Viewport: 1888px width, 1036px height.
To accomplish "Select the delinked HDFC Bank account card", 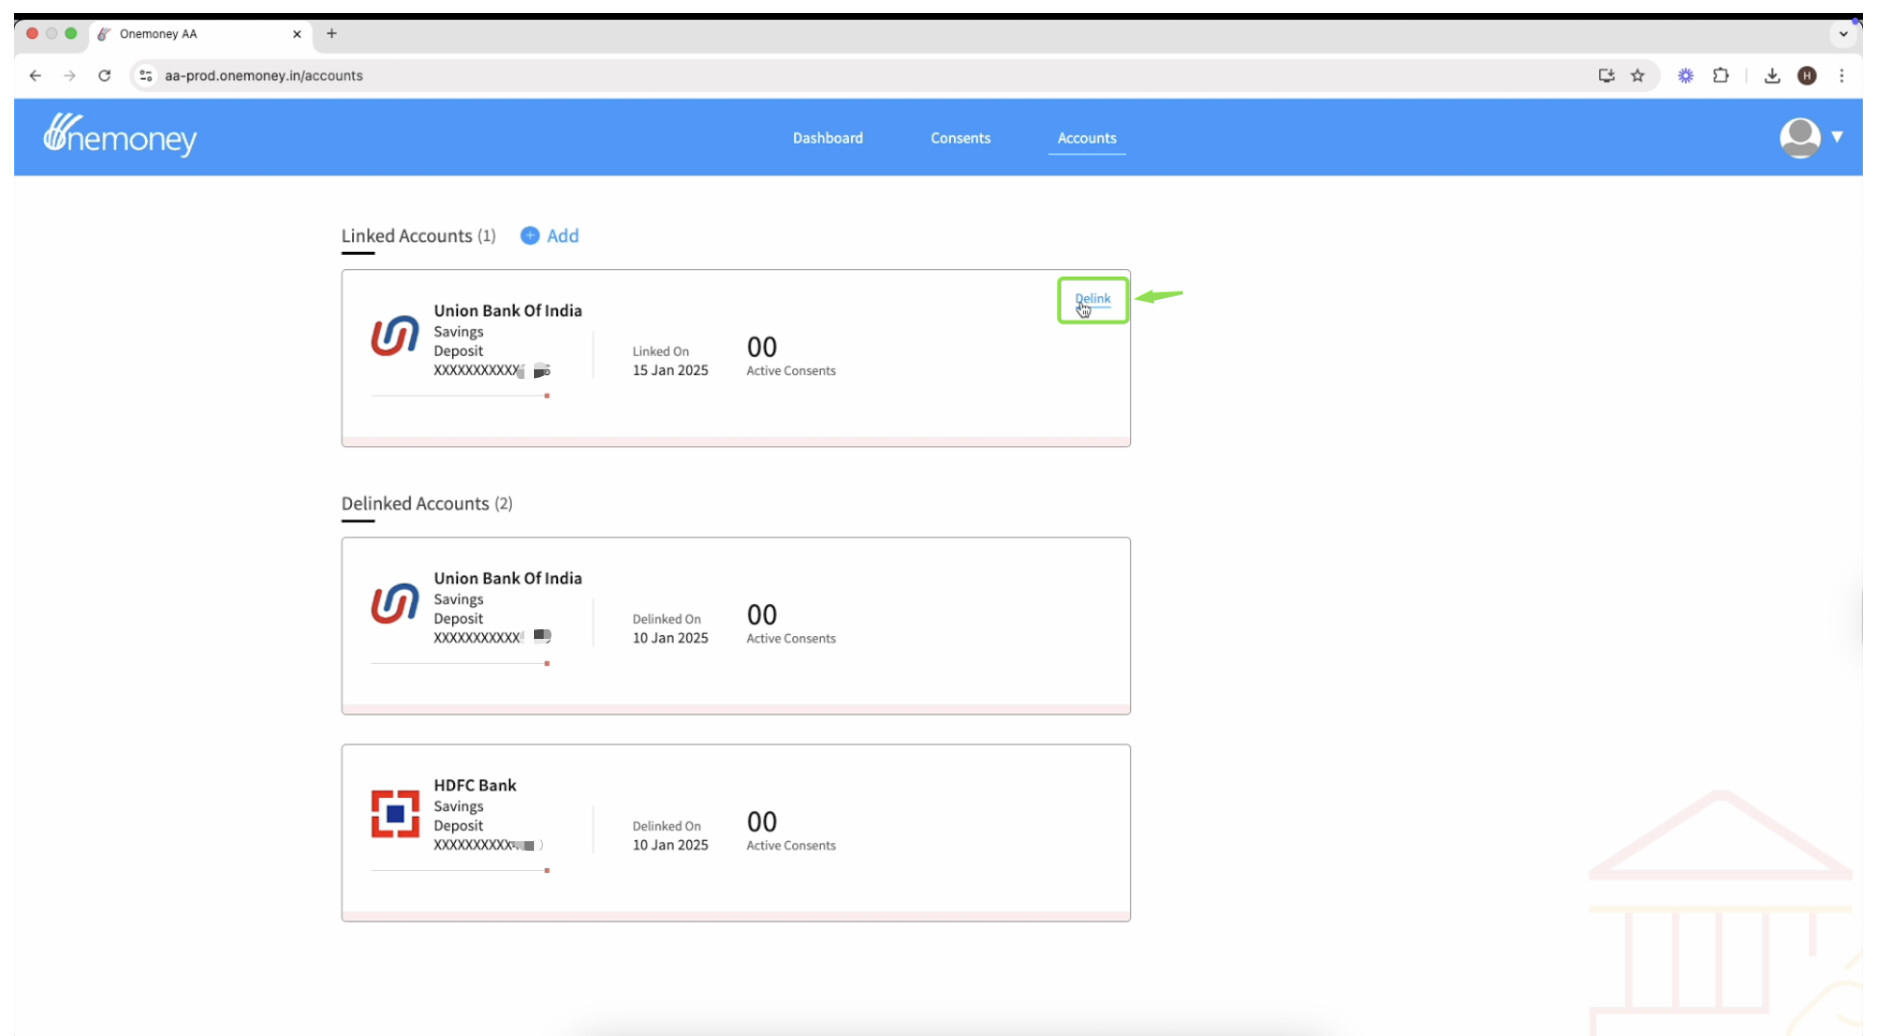I will click(735, 831).
